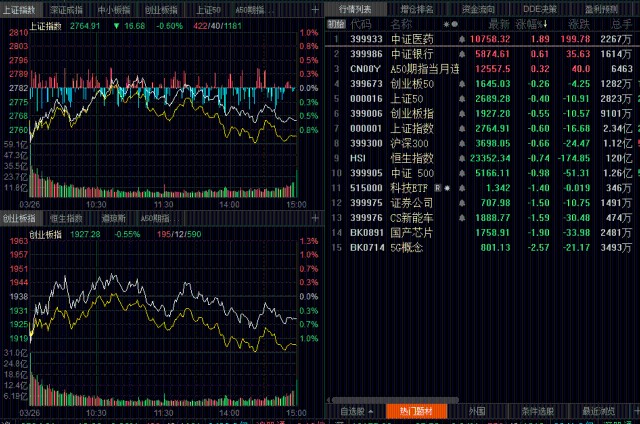
Task: Add a tab with the lower chart plus icon
Action: tap(315, 217)
